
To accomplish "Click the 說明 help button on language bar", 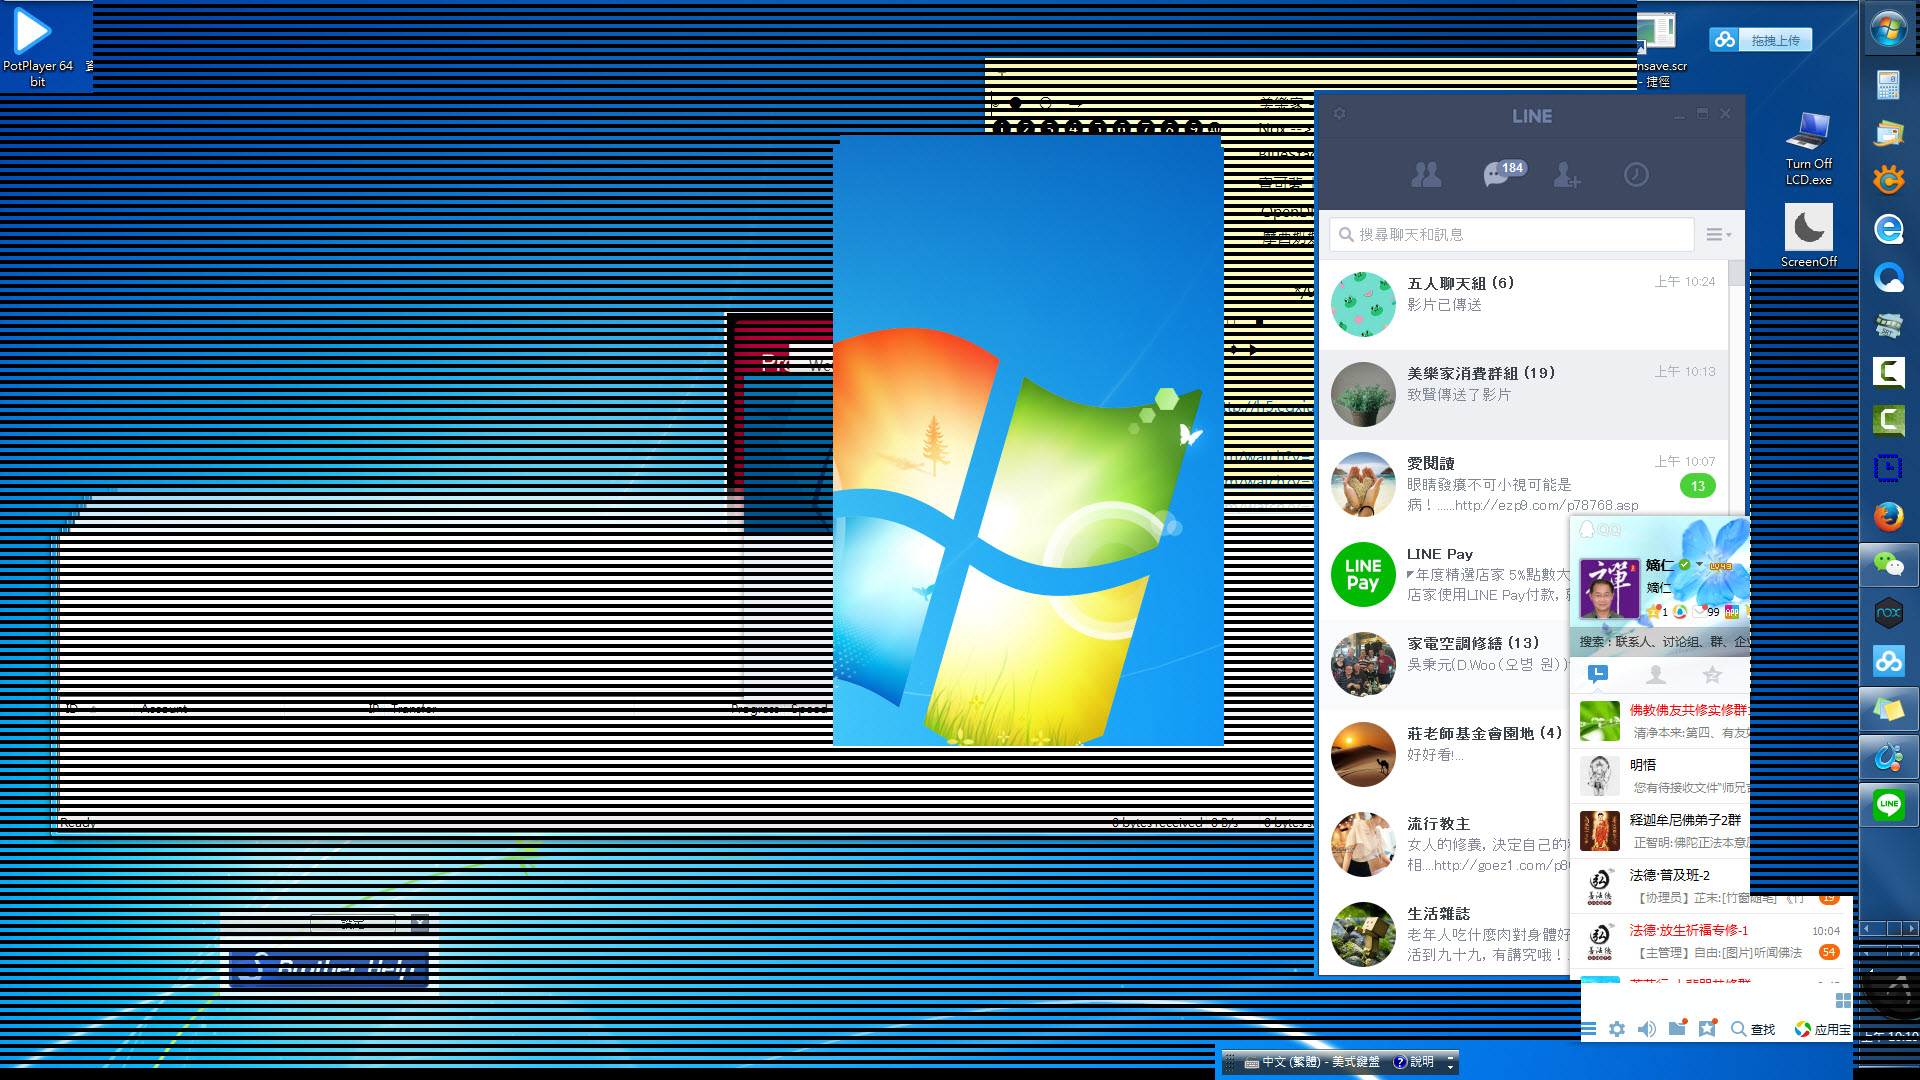I will (x=1414, y=1062).
